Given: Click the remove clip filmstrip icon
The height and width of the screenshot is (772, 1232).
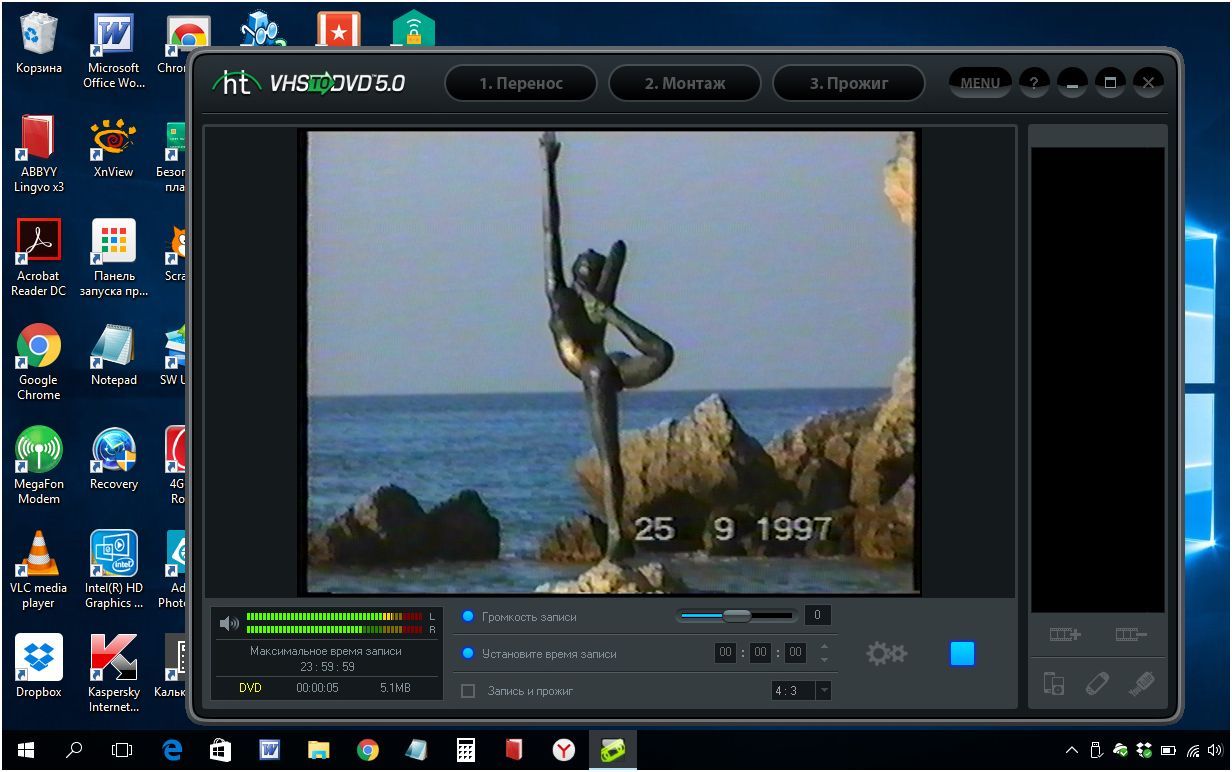Looking at the screenshot, I should pyautogui.click(x=1130, y=634).
